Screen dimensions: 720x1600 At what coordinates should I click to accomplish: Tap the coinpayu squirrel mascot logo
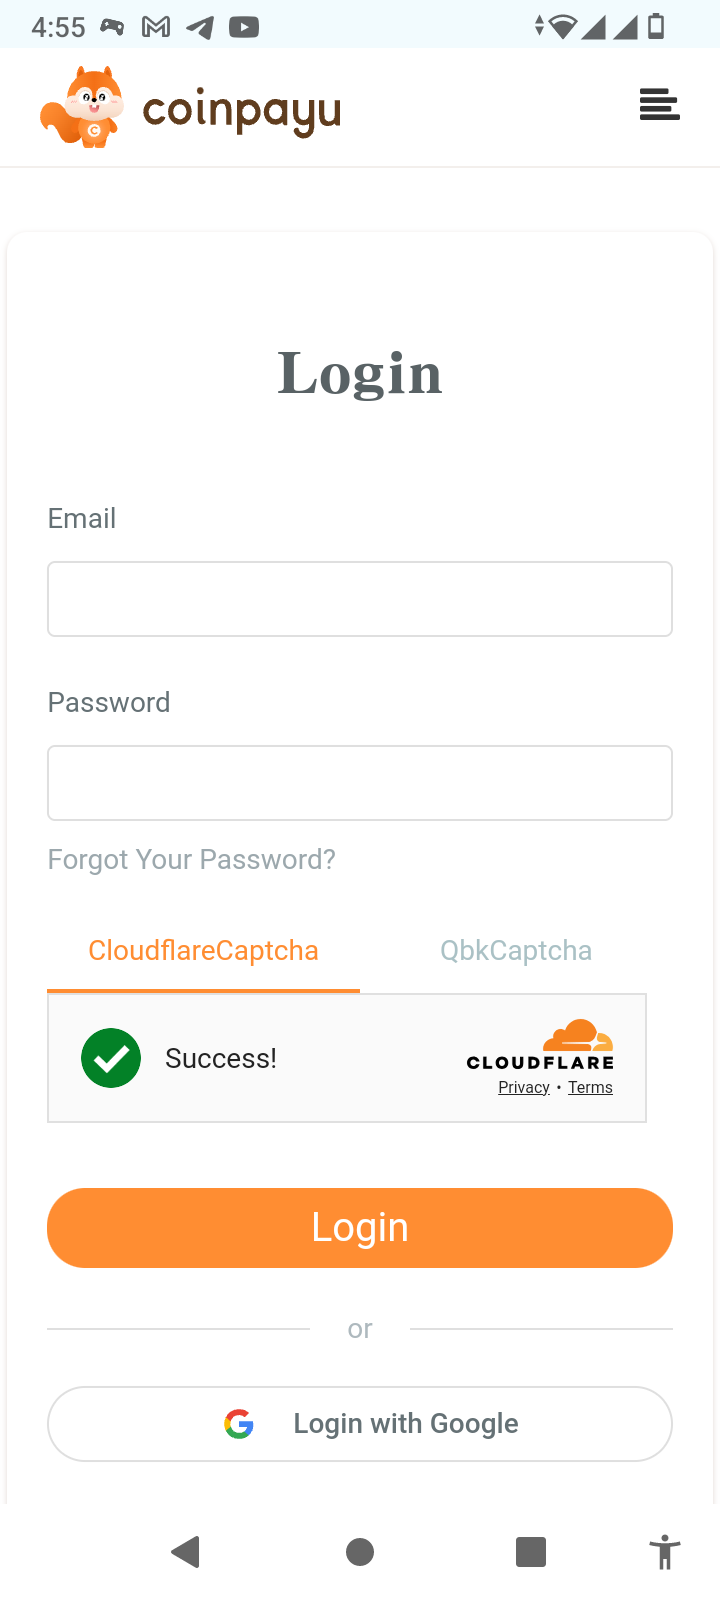(x=84, y=108)
